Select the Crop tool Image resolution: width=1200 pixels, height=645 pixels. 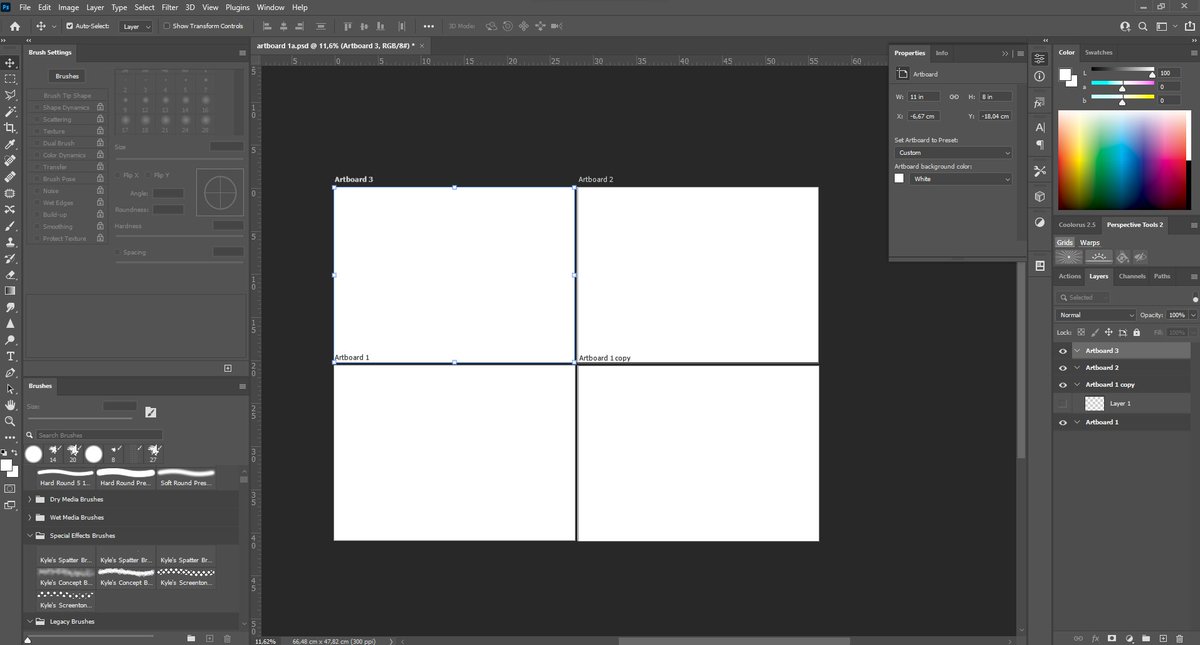click(x=10, y=128)
